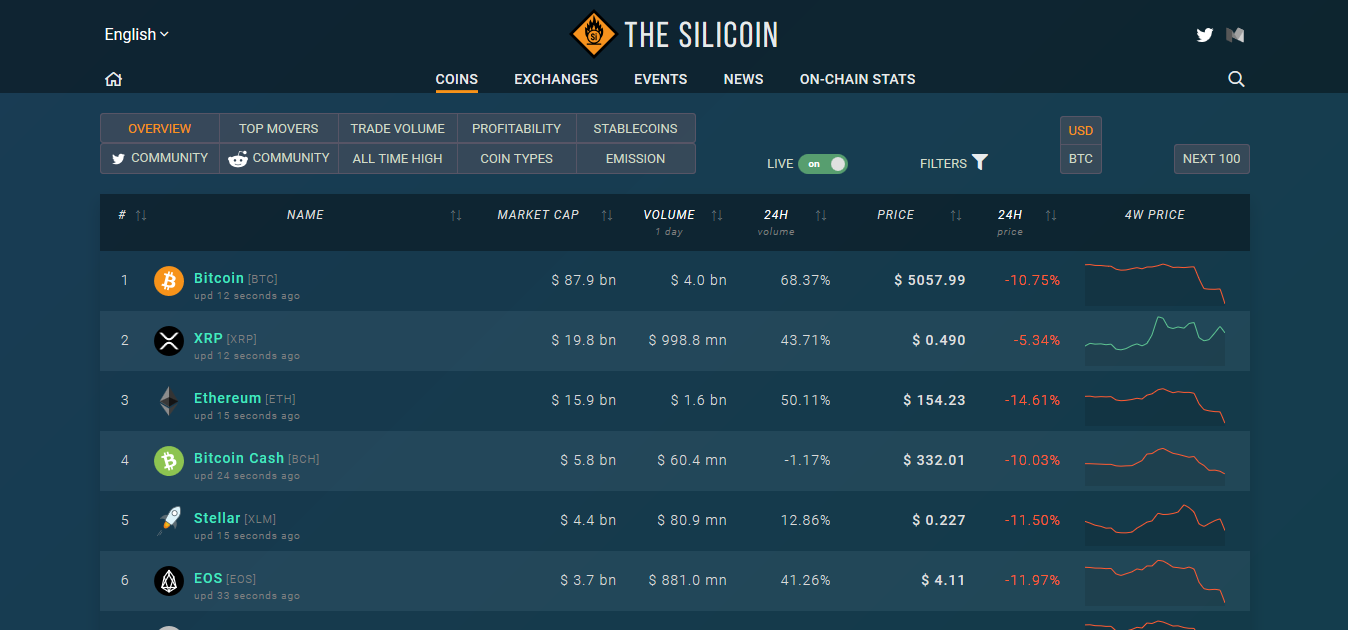Click the Stellar rocket icon
The height and width of the screenshot is (630, 1348).
coord(169,521)
